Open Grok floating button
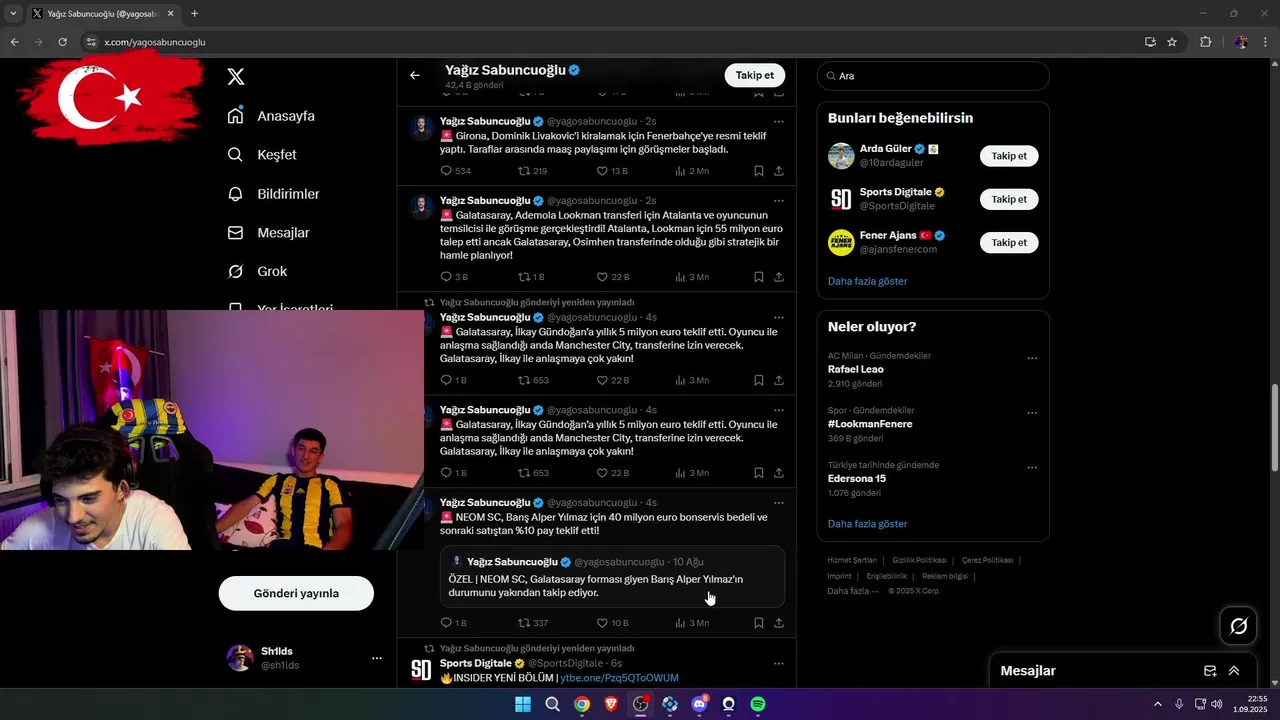The image size is (1280, 720). tap(1239, 626)
